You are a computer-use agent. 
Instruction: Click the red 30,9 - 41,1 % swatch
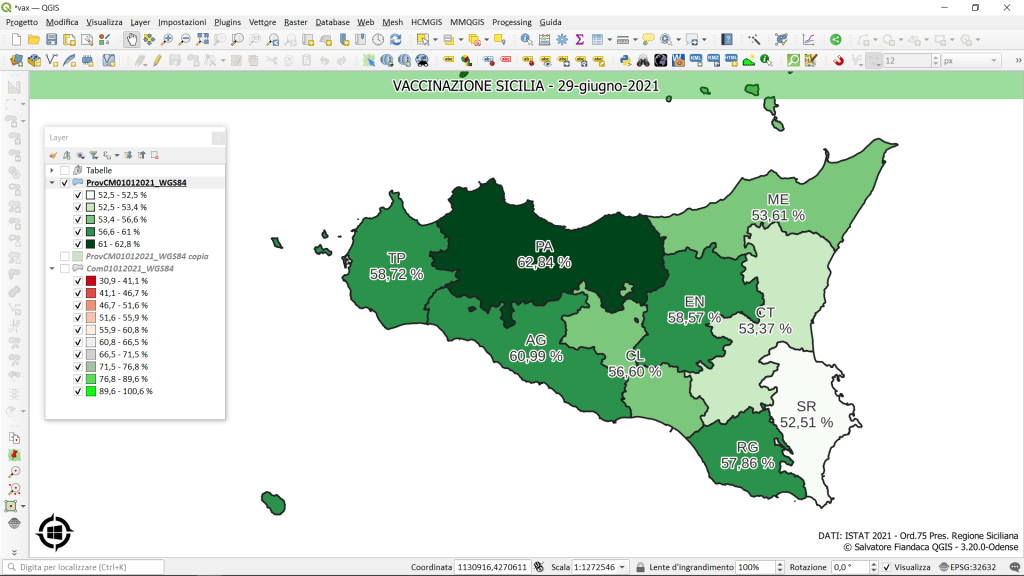[x=90, y=281]
